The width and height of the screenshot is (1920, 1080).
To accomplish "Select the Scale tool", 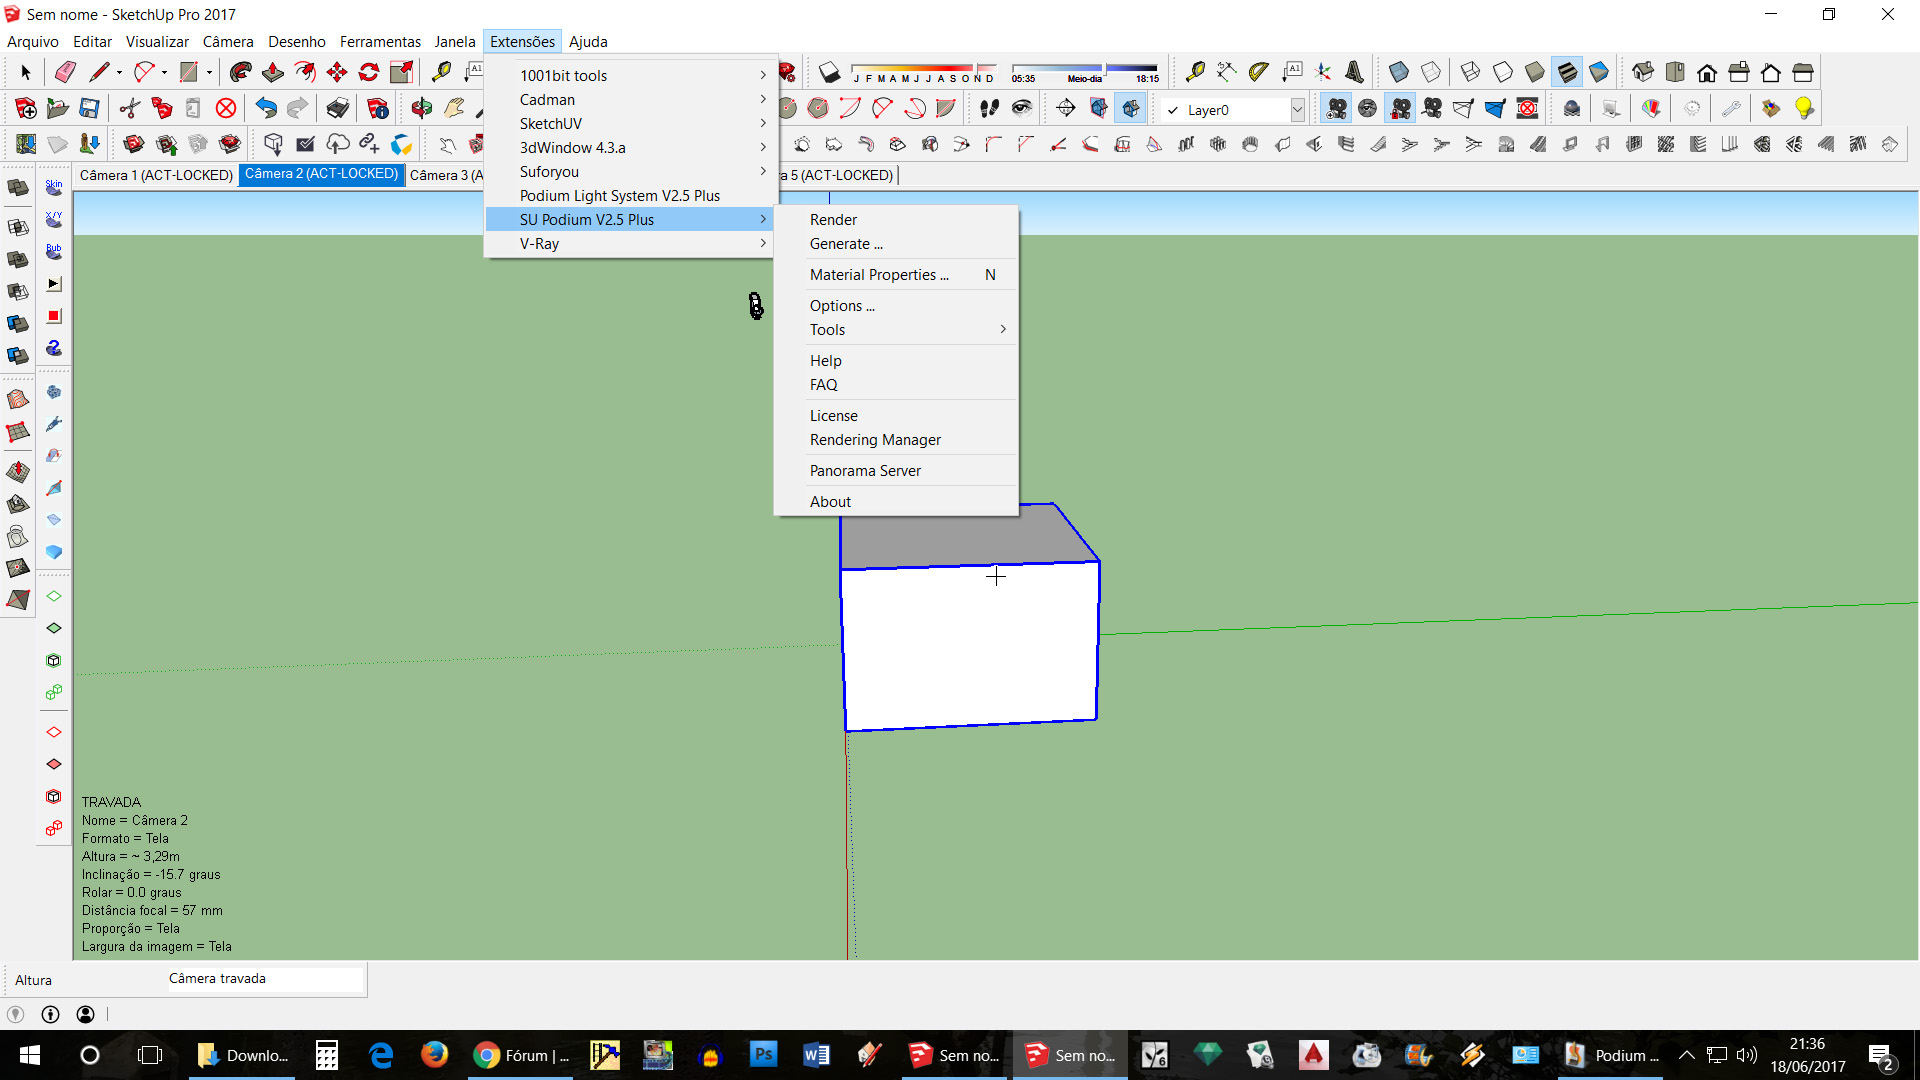I will point(401,72).
